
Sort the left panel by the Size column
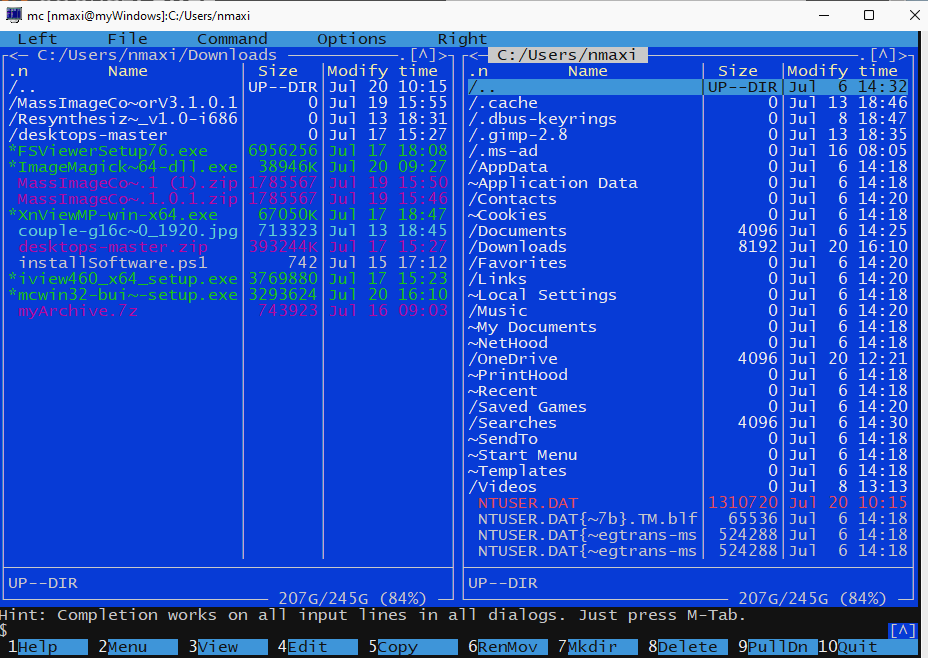[279, 70]
